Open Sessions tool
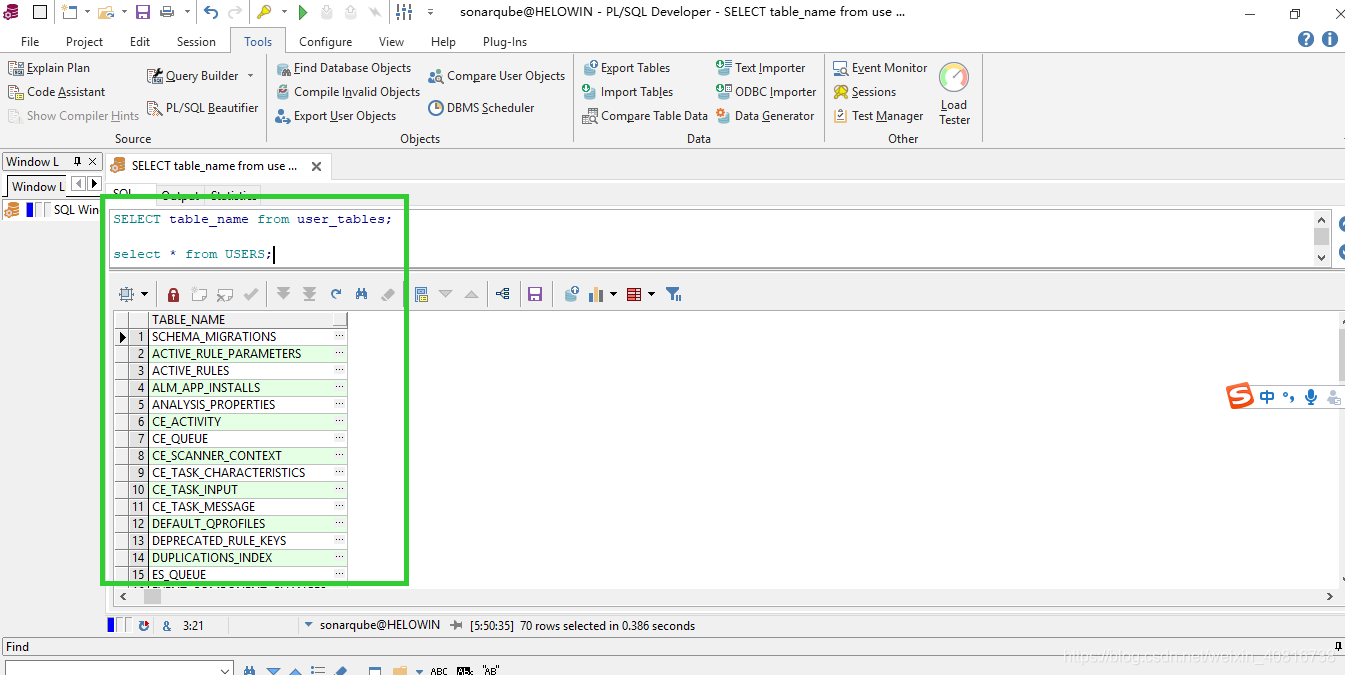1345x675 pixels. [x=865, y=92]
